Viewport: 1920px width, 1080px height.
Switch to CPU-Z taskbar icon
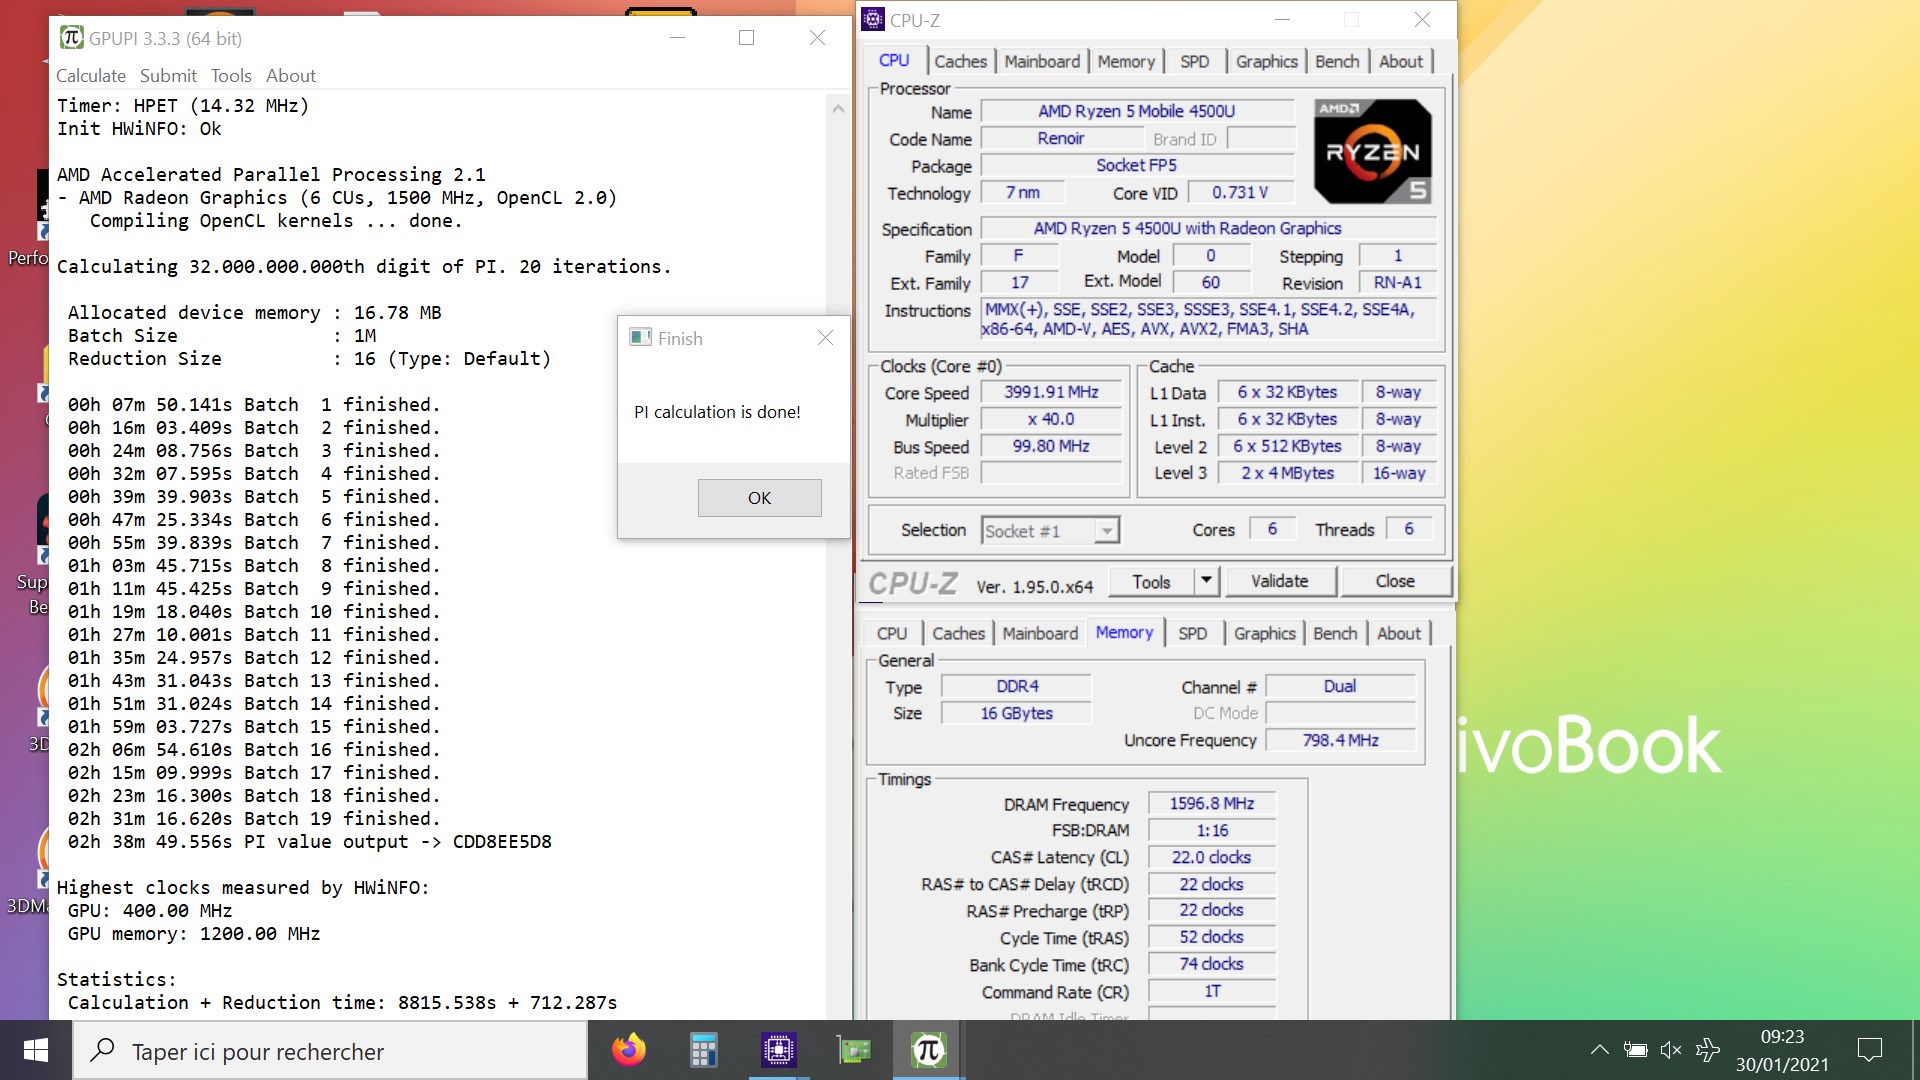(x=778, y=1050)
